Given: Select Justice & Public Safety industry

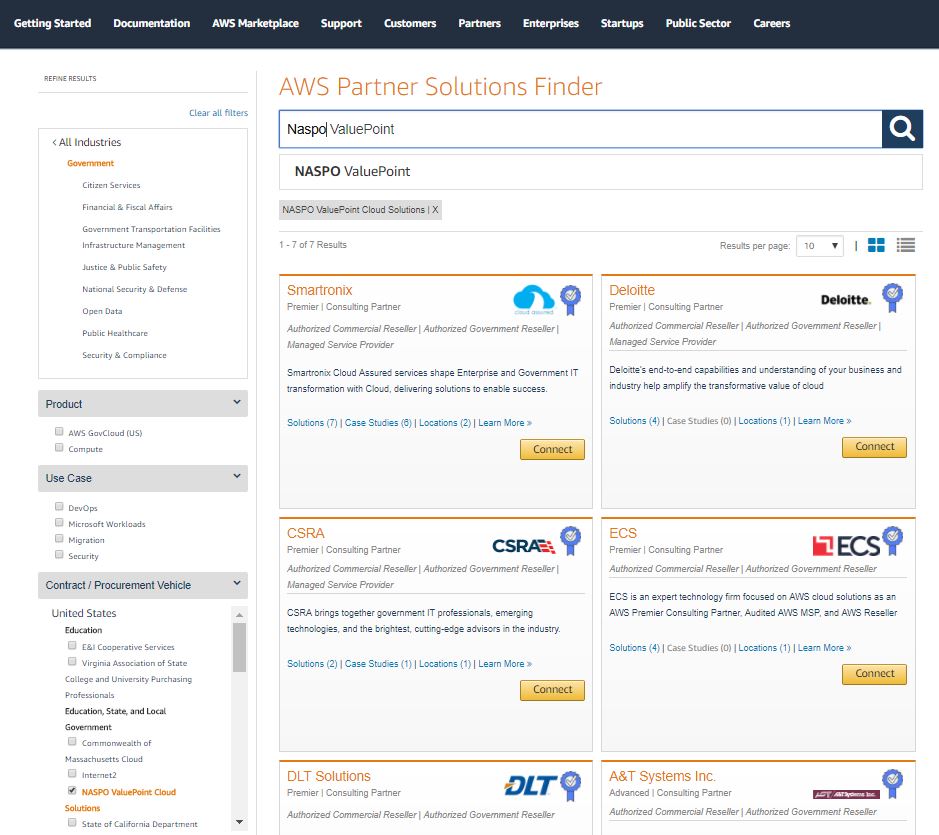Looking at the screenshot, I should (125, 267).
